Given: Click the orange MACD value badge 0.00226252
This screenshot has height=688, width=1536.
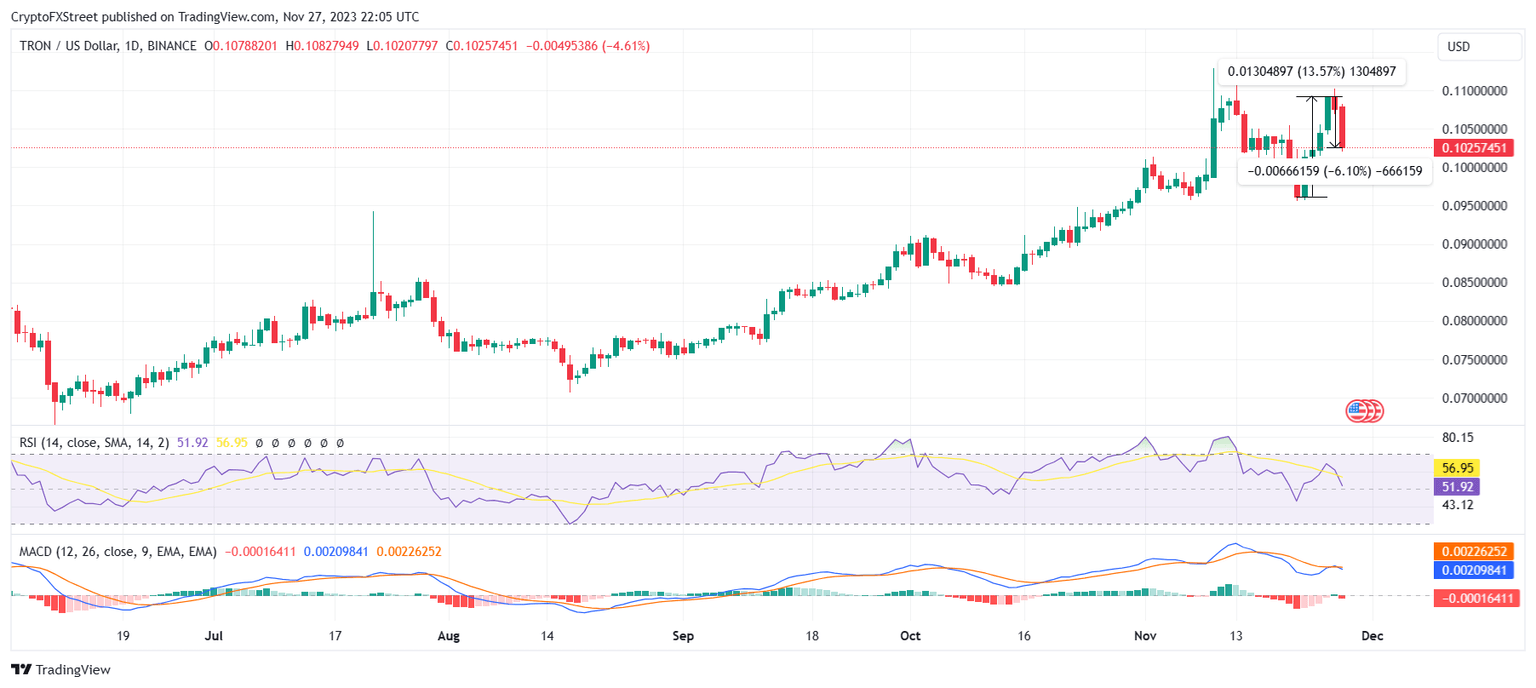Looking at the screenshot, I should click(1472, 550).
